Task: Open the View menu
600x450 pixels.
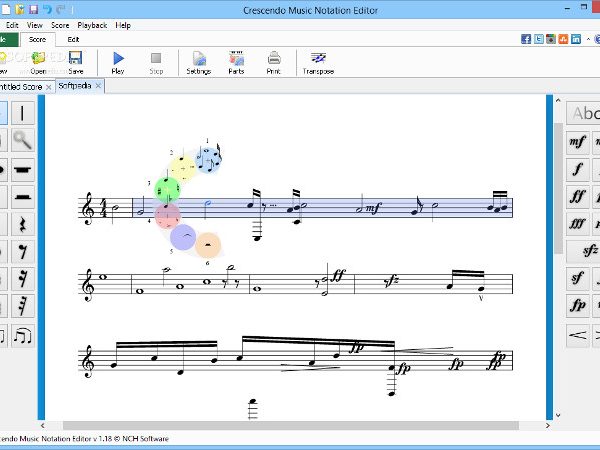Action: point(34,25)
